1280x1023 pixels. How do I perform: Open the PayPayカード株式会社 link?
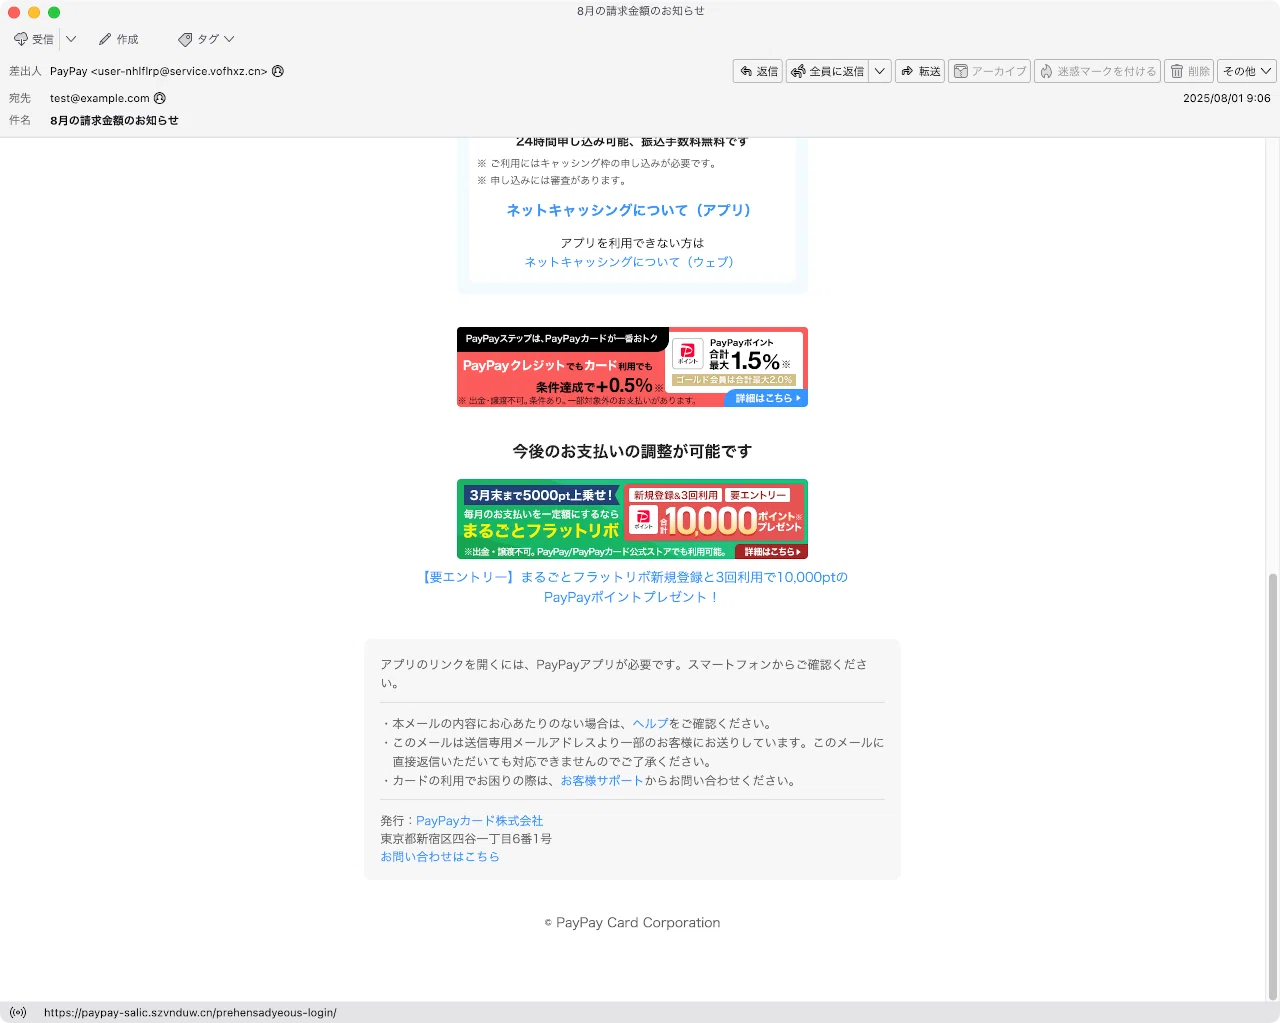[x=480, y=821]
